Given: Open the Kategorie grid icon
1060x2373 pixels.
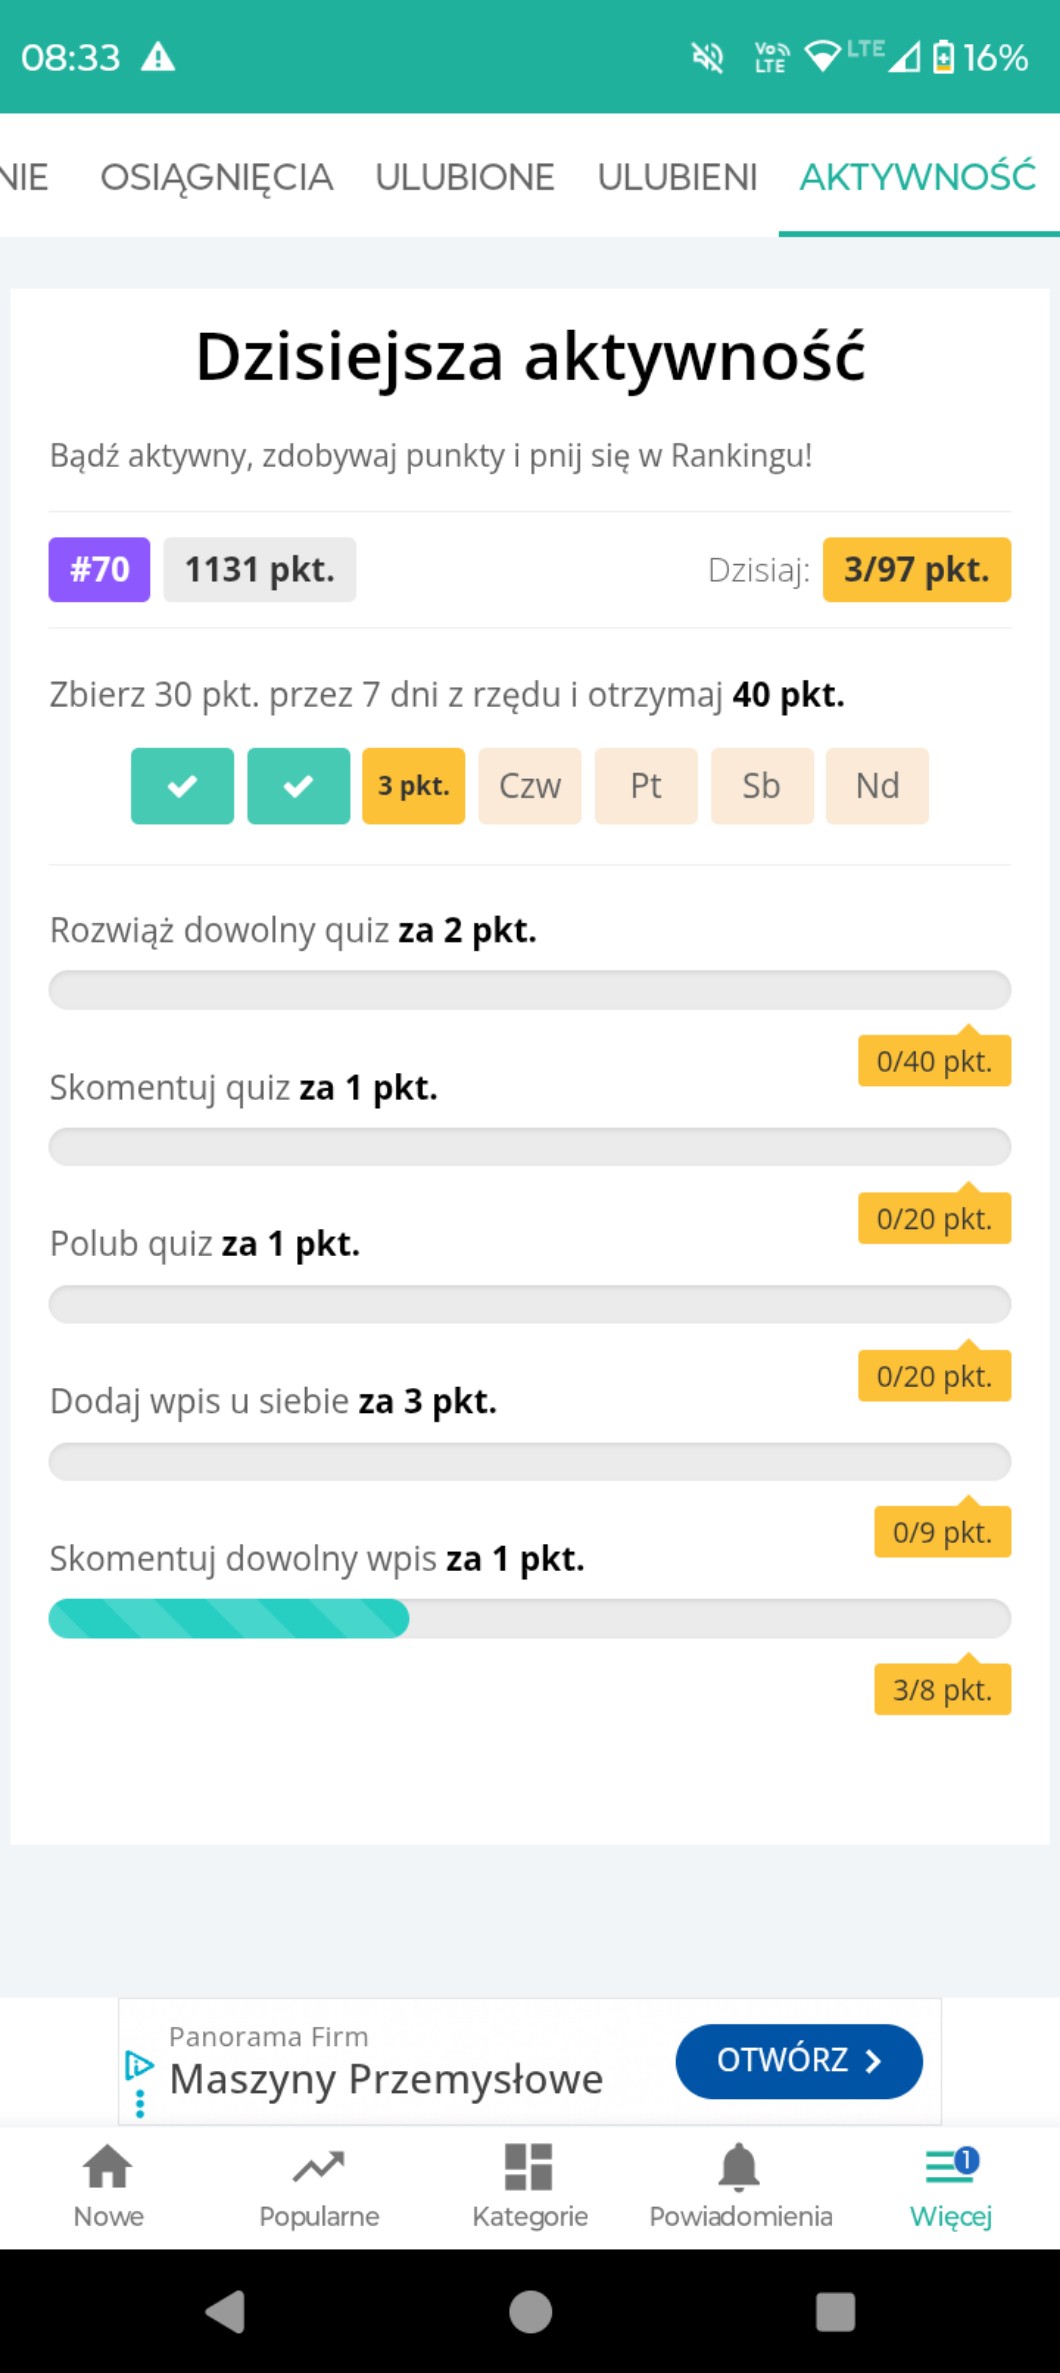Looking at the screenshot, I should (x=529, y=2168).
